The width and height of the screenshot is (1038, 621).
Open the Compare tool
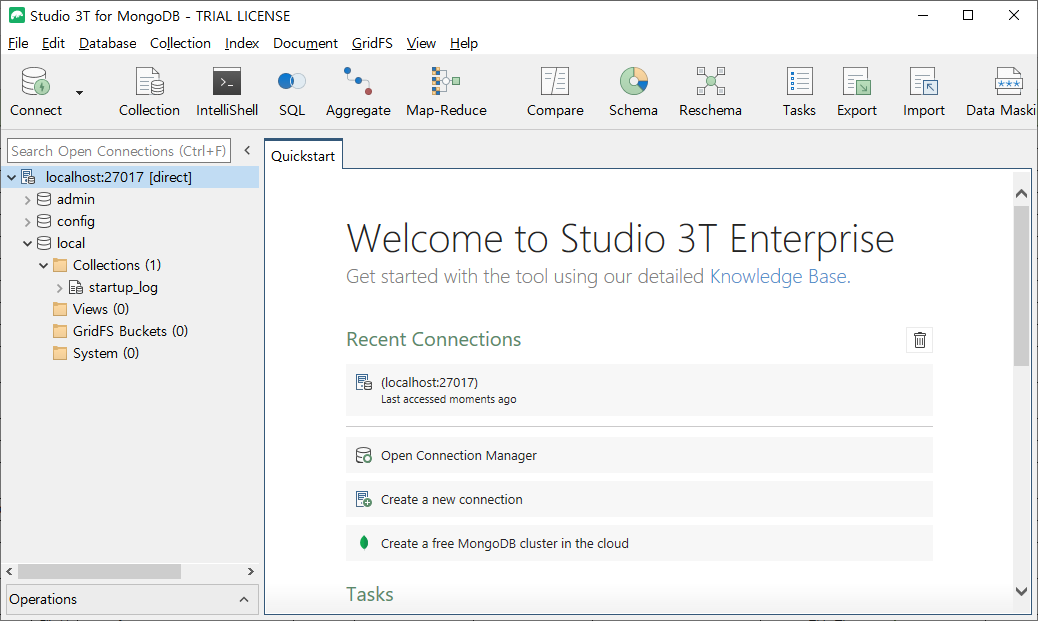555,91
